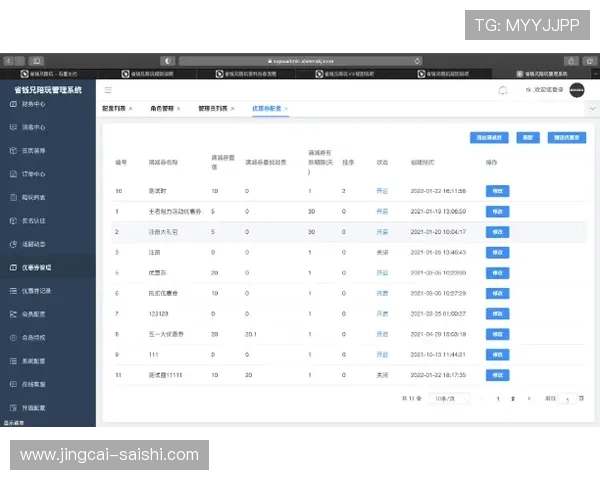Click jump-to-page input field
This screenshot has width=600, height=480.
click(x=567, y=399)
